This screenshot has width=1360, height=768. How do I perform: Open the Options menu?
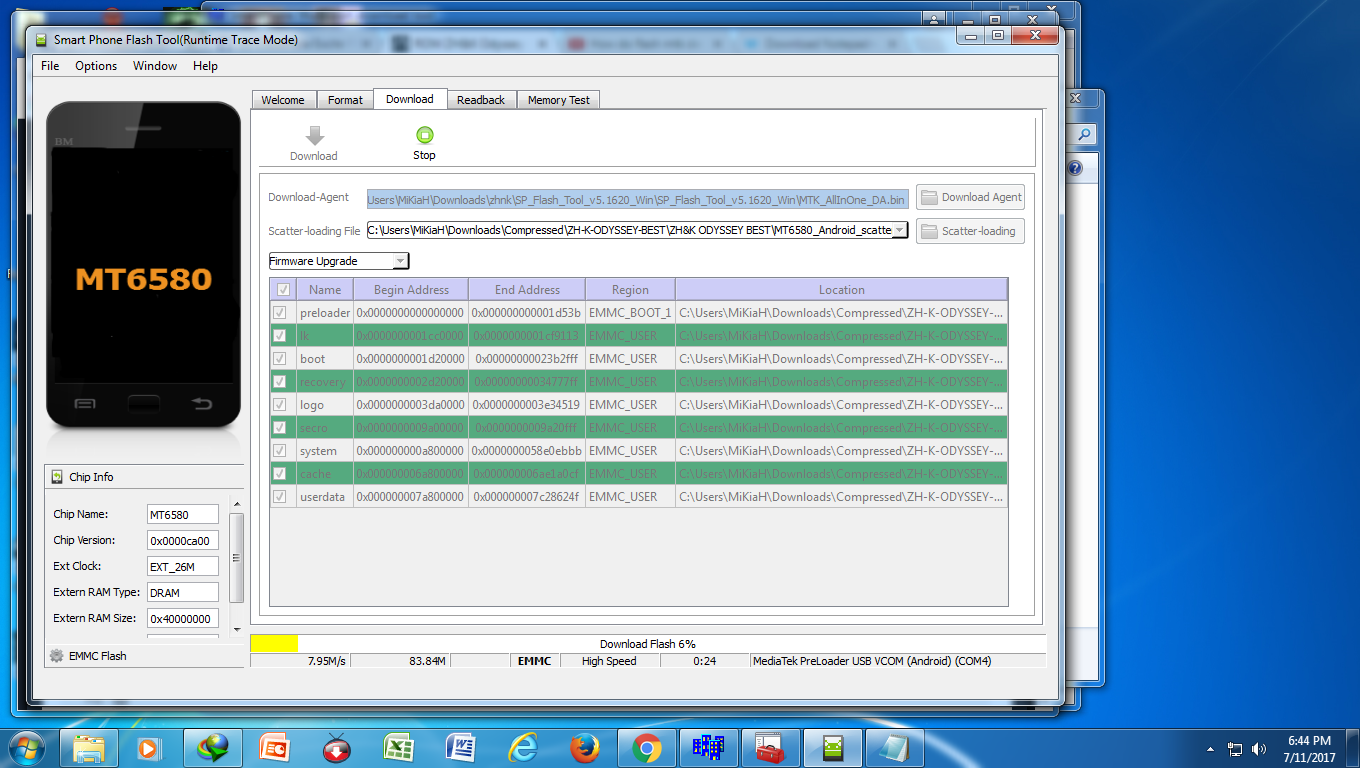pos(96,66)
